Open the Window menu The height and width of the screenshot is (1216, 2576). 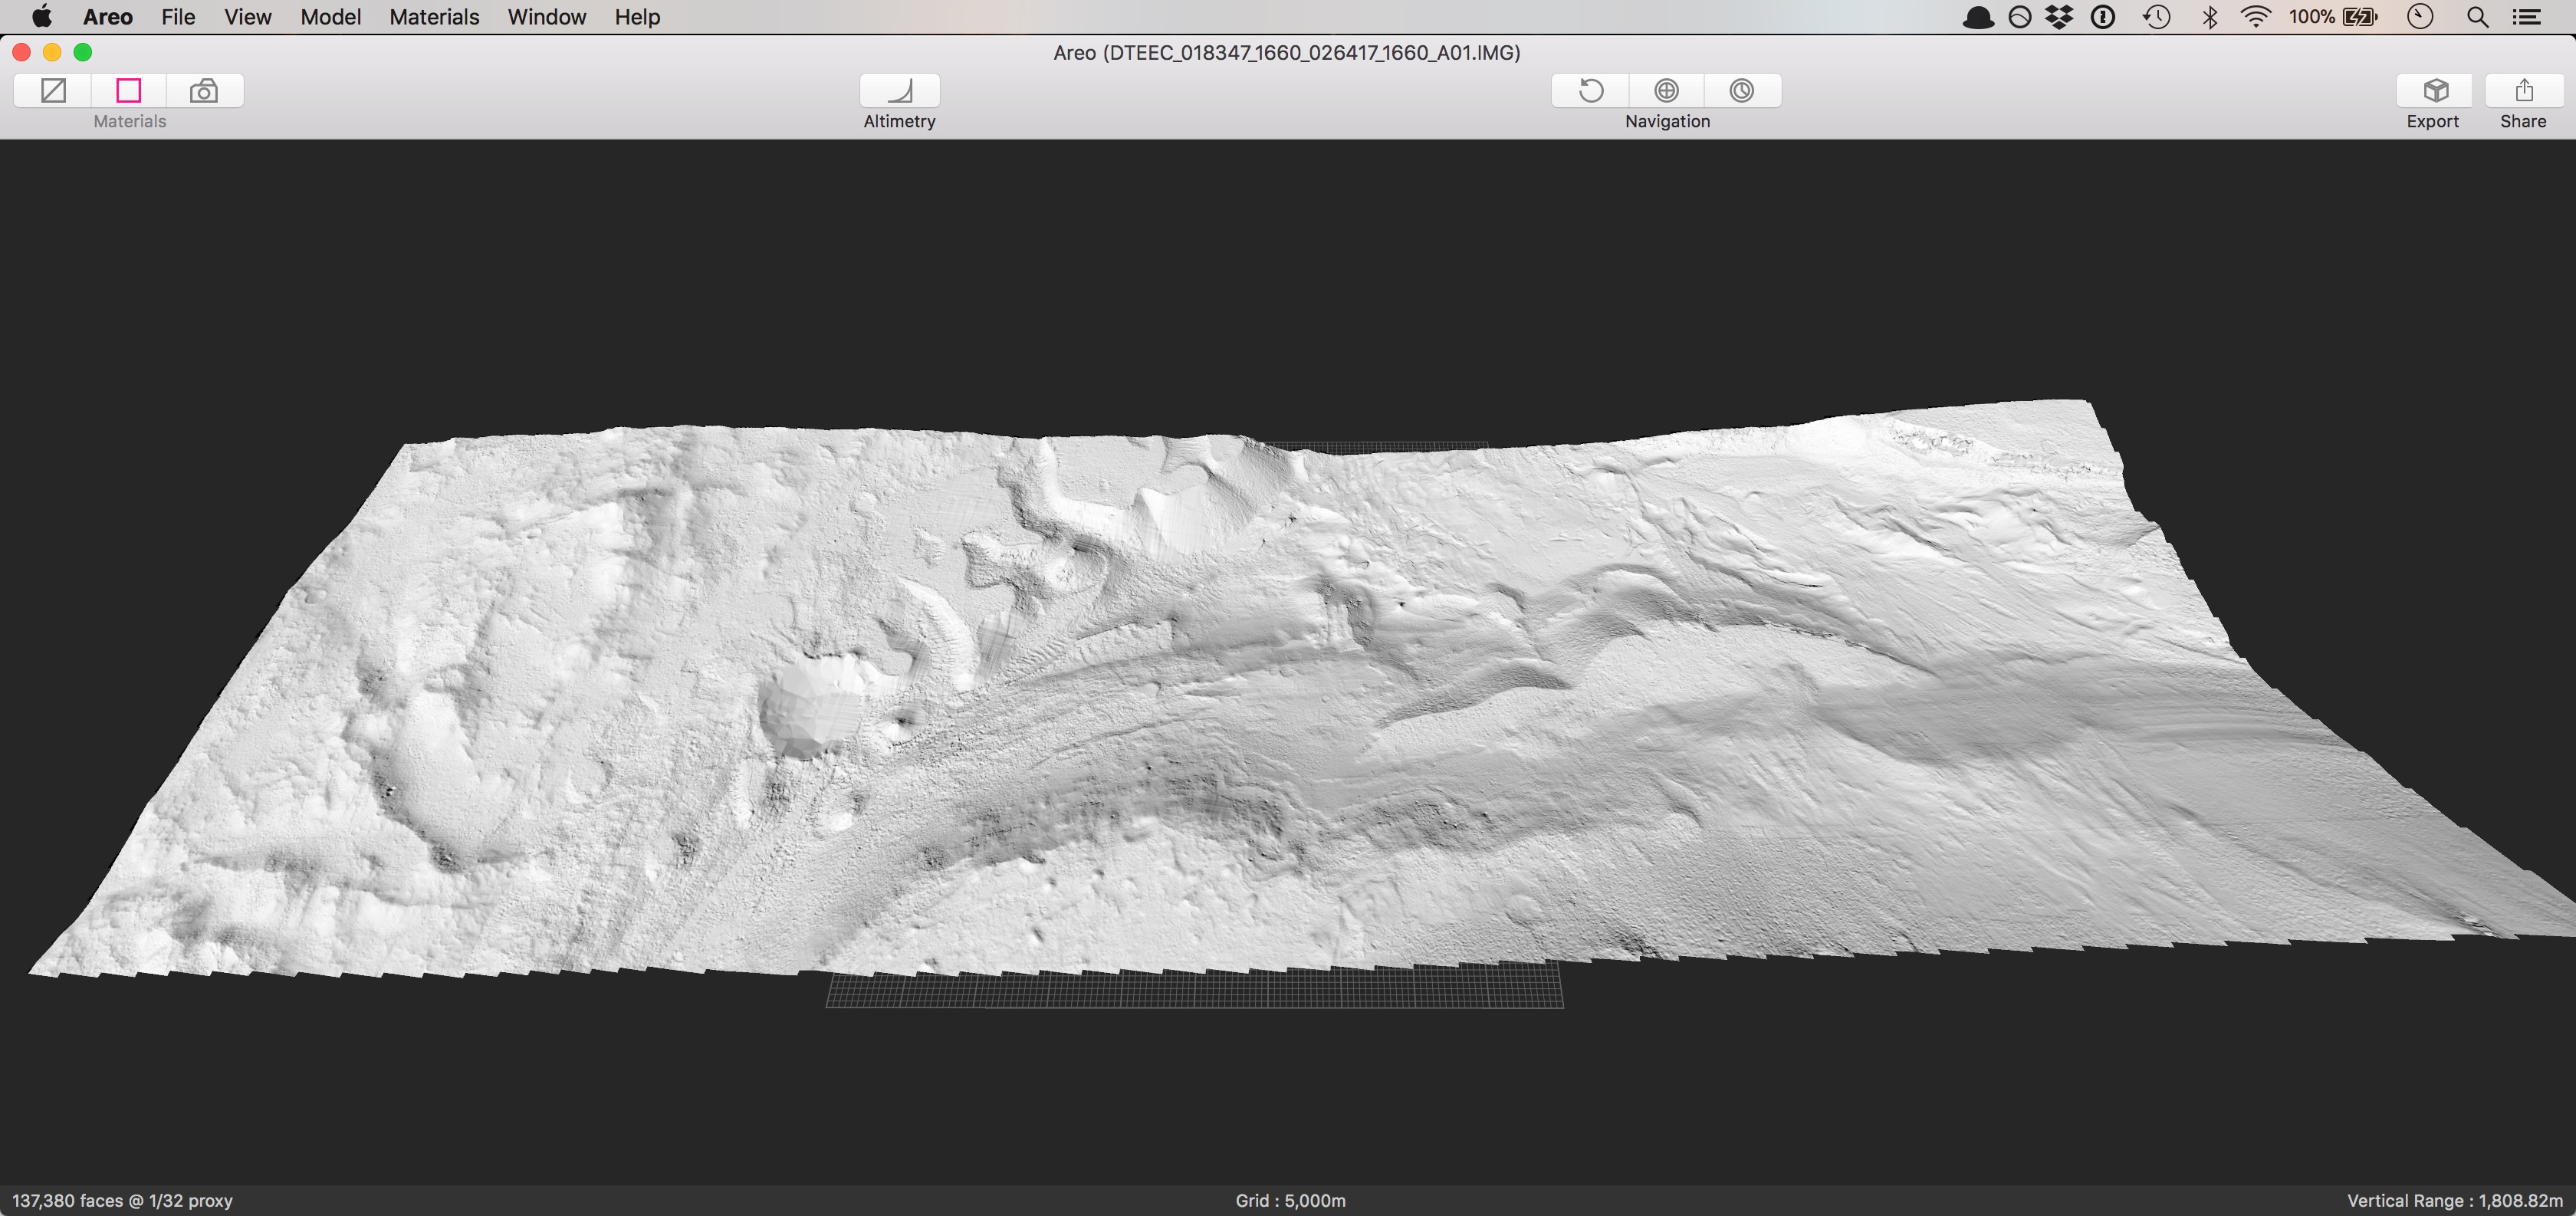coord(546,17)
